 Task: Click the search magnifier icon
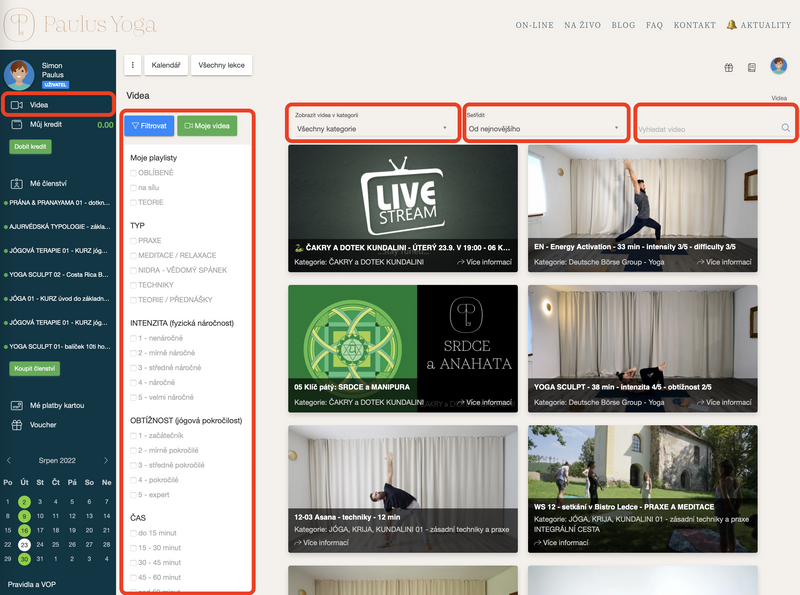click(786, 128)
